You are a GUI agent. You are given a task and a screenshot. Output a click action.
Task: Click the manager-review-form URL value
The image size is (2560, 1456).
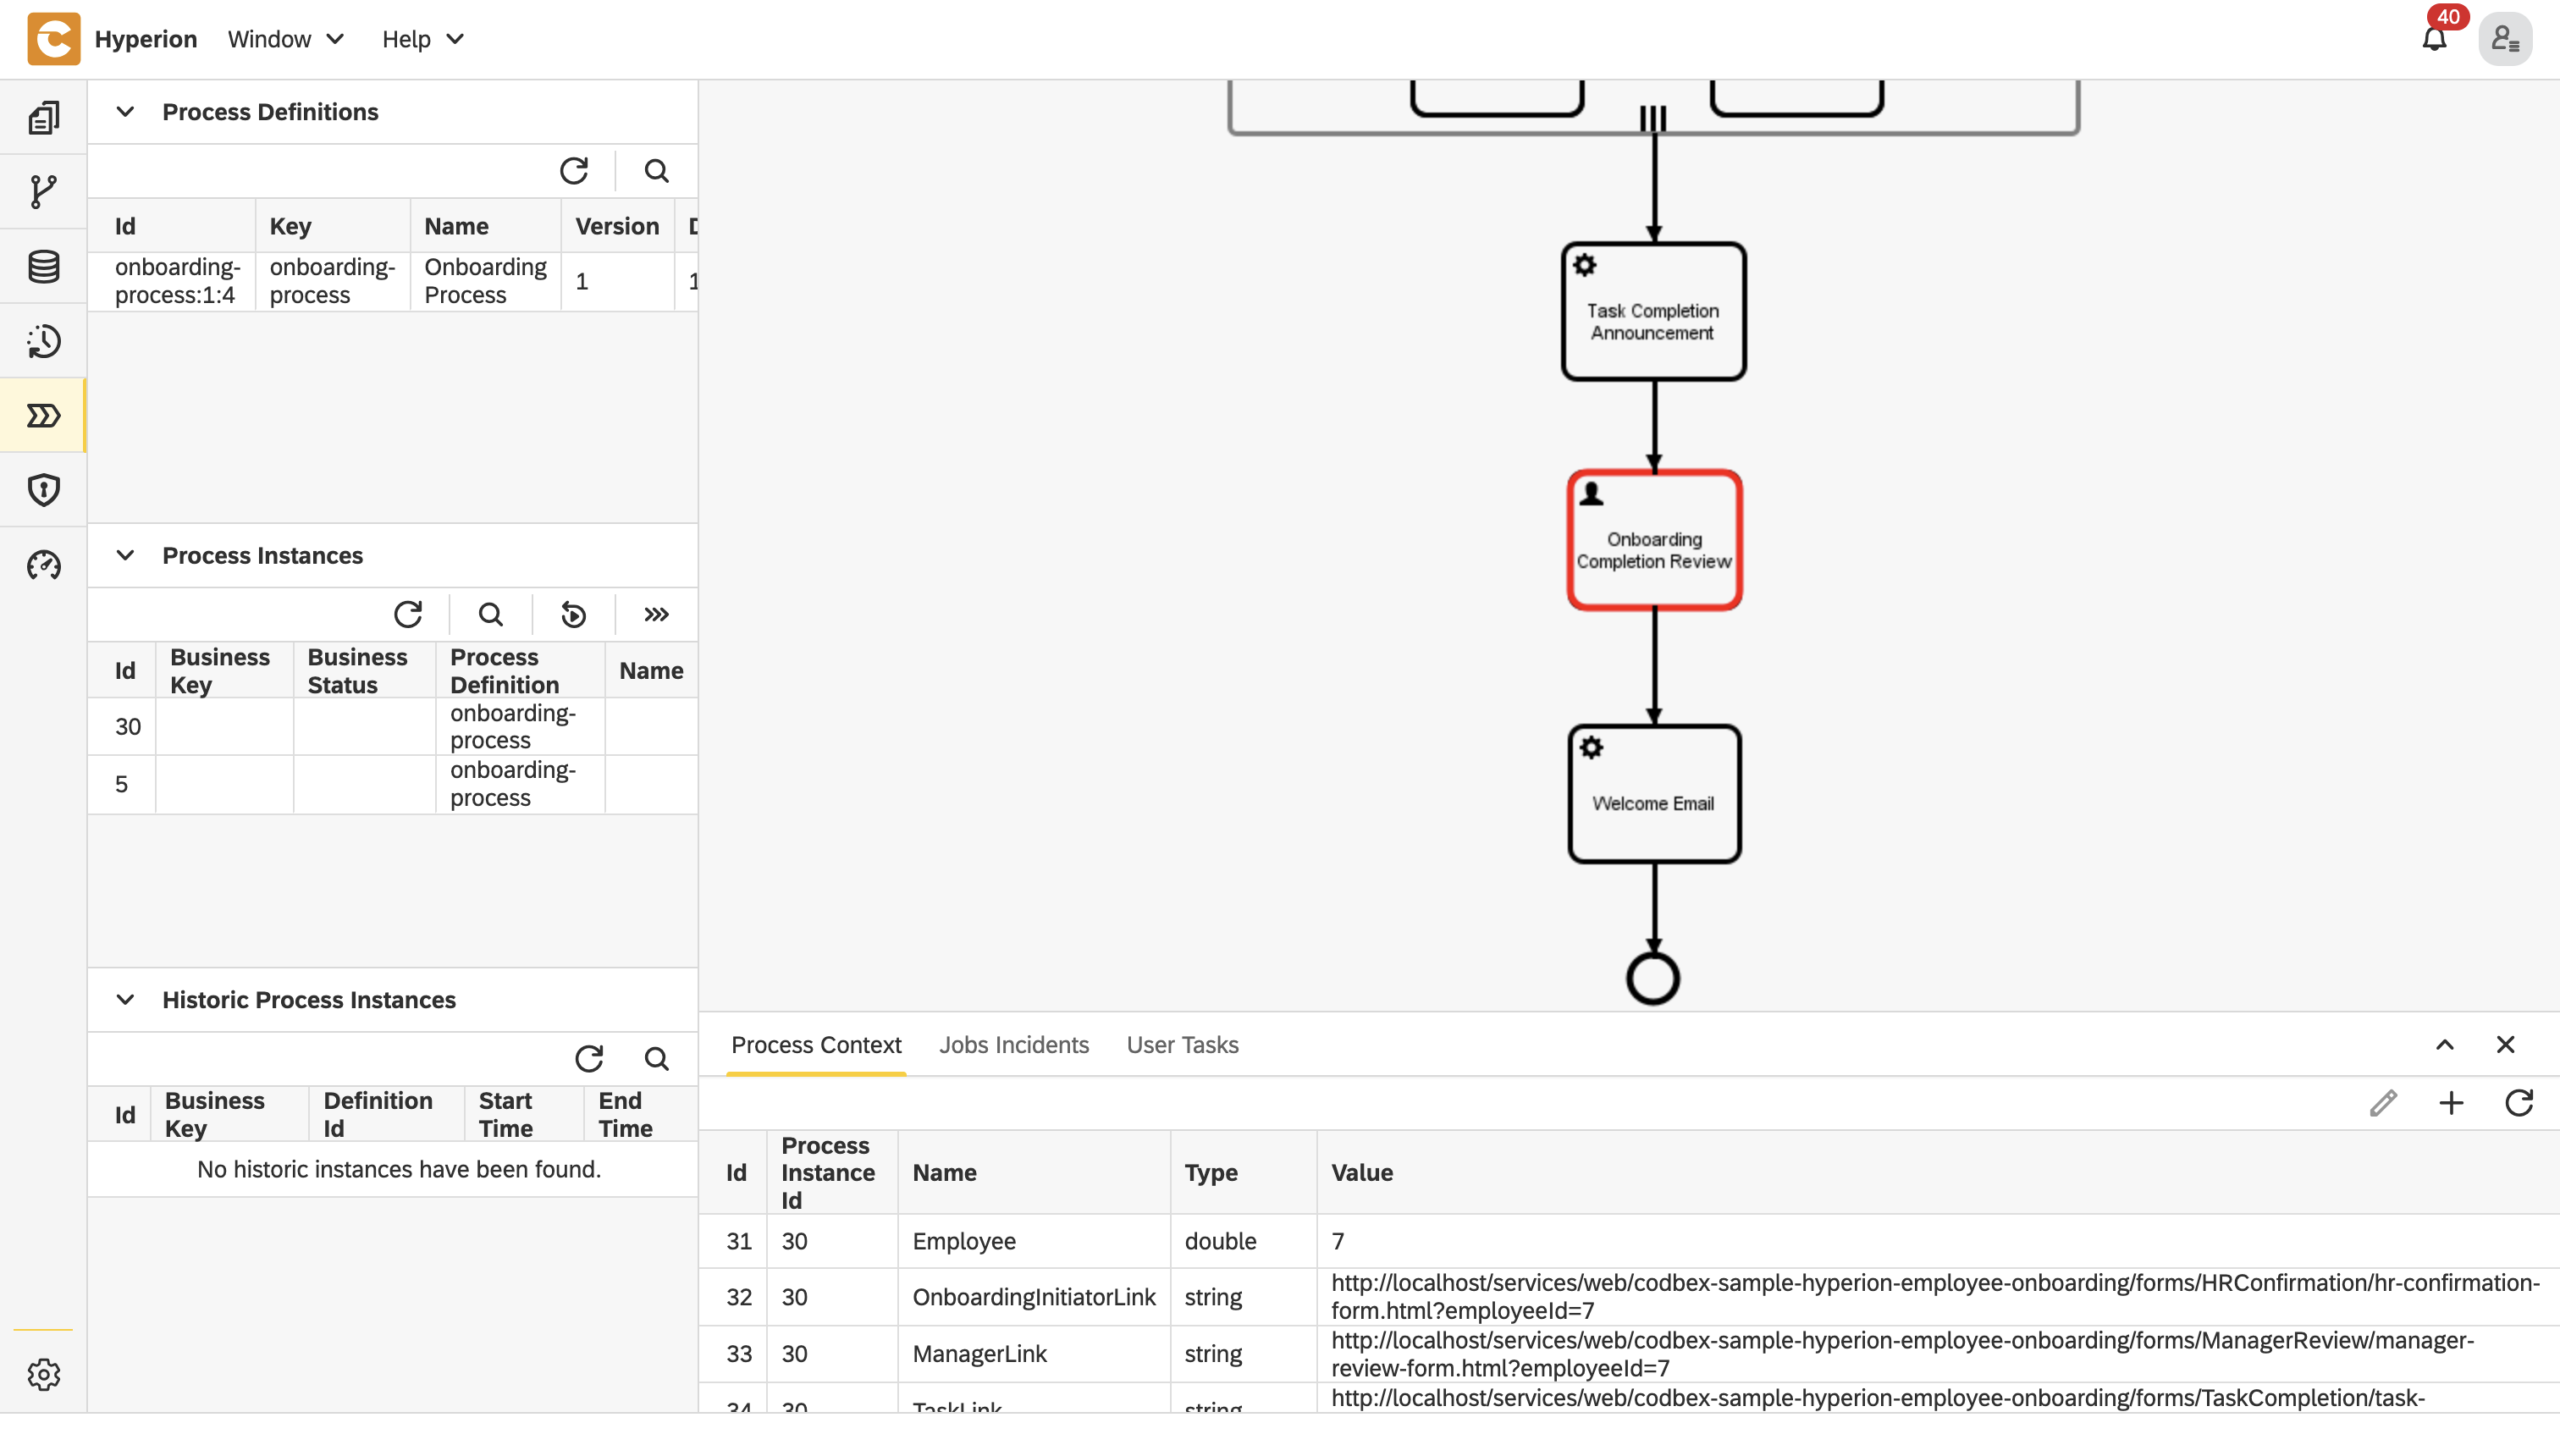tap(1902, 1354)
